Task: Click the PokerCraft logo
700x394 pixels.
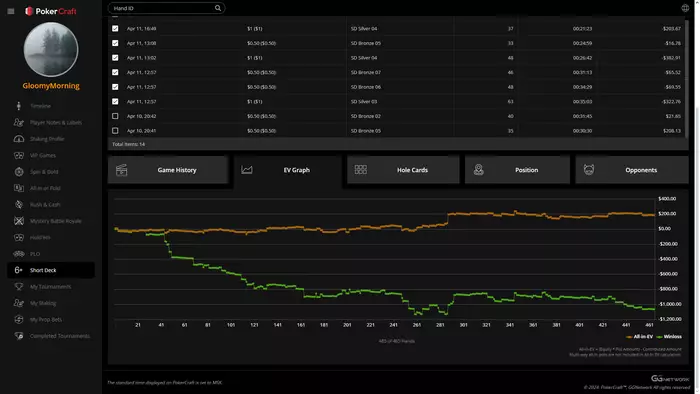Action: [x=50, y=11]
